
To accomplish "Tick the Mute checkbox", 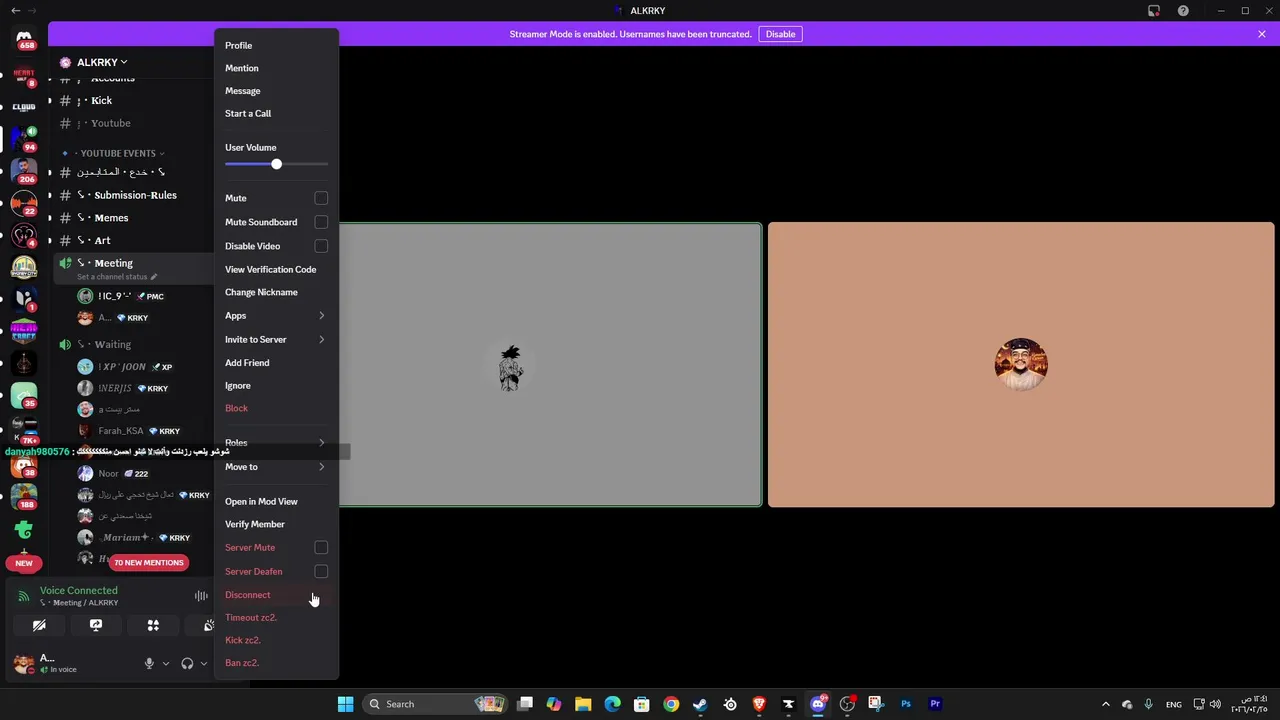I will tap(321, 198).
